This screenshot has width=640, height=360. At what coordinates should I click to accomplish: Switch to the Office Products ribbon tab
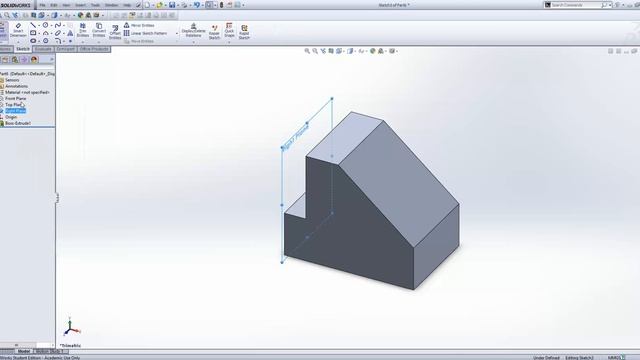tap(94, 49)
